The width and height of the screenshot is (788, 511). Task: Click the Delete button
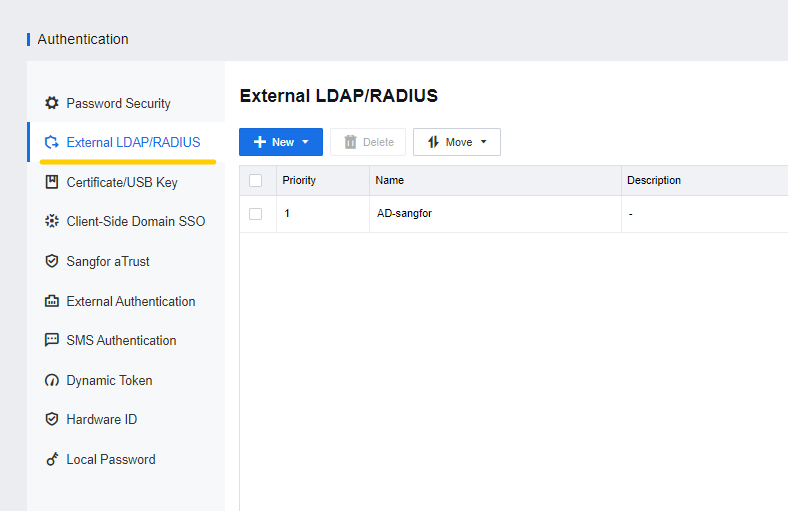pyautogui.click(x=368, y=142)
